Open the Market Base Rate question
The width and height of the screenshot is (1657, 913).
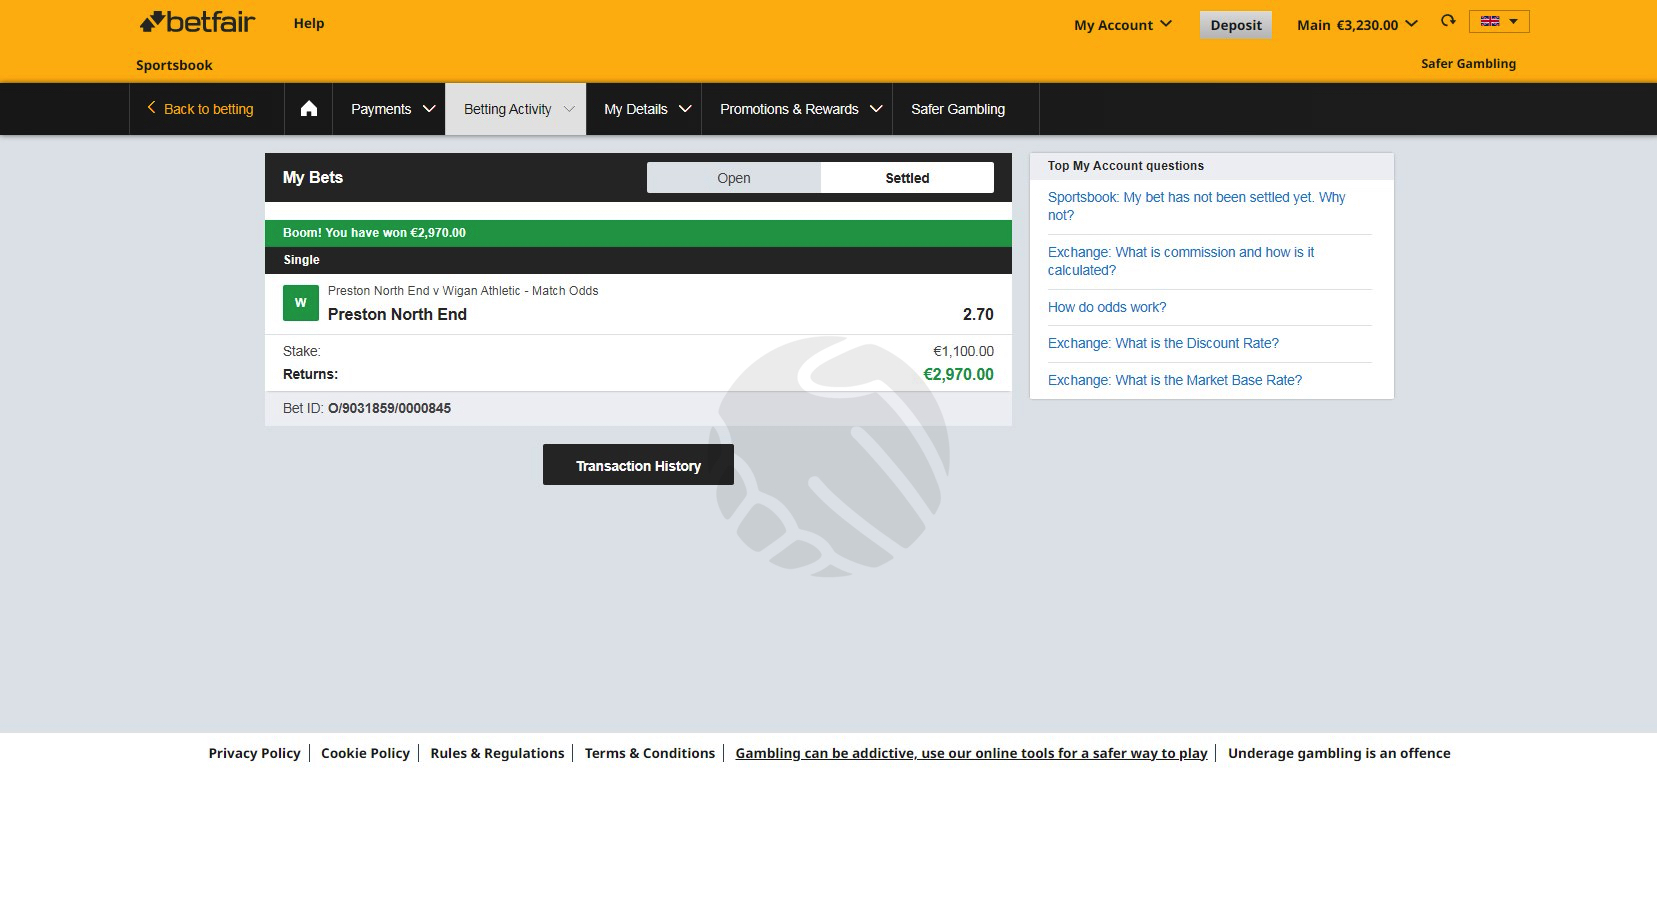(x=1175, y=380)
